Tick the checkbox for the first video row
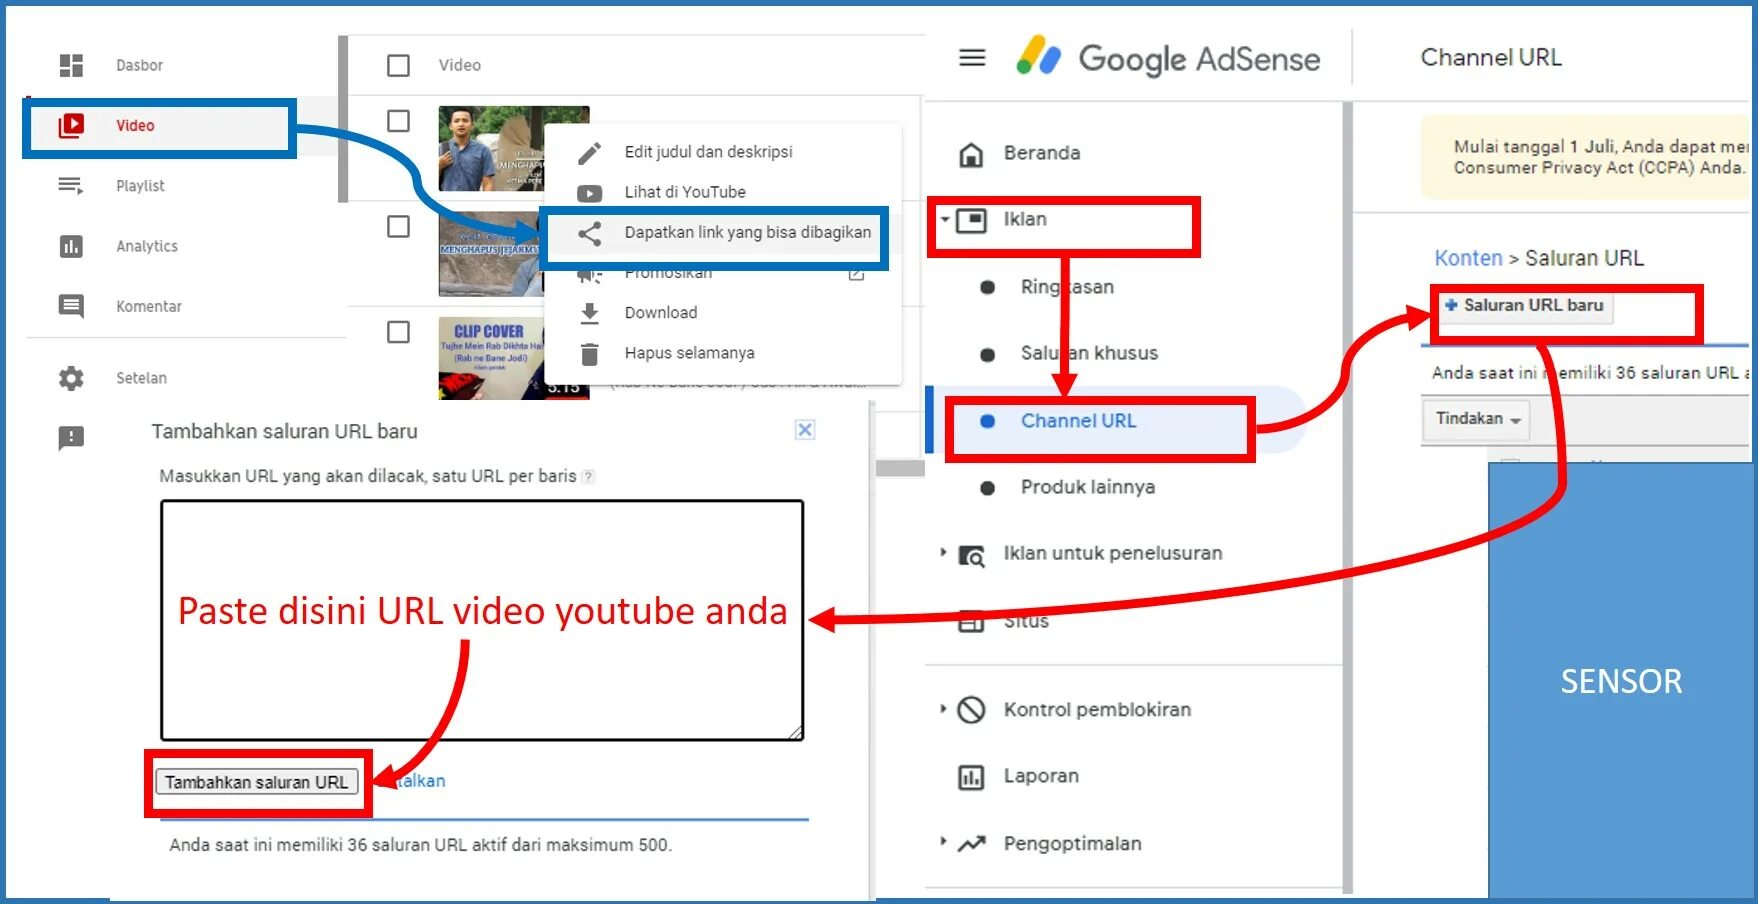The height and width of the screenshot is (904, 1758). click(x=398, y=121)
